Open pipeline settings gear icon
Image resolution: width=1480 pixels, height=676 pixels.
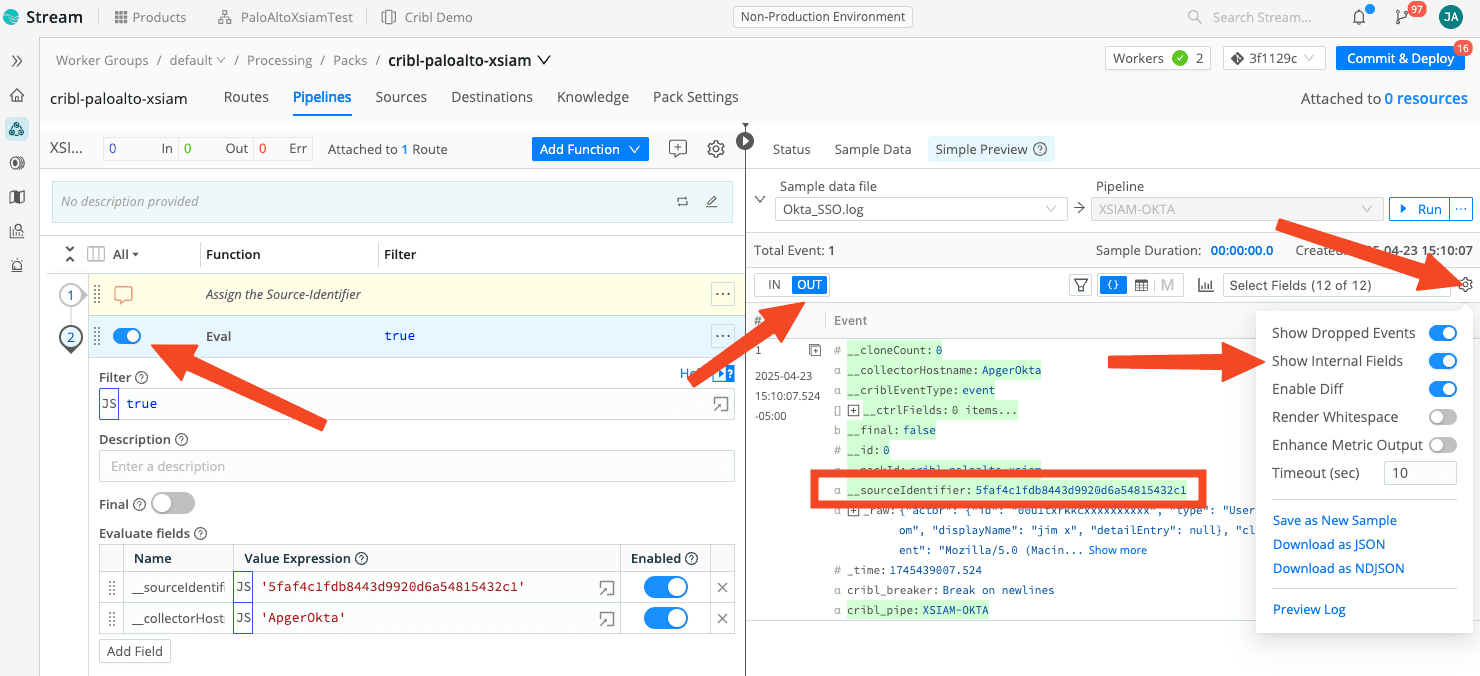click(x=716, y=149)
